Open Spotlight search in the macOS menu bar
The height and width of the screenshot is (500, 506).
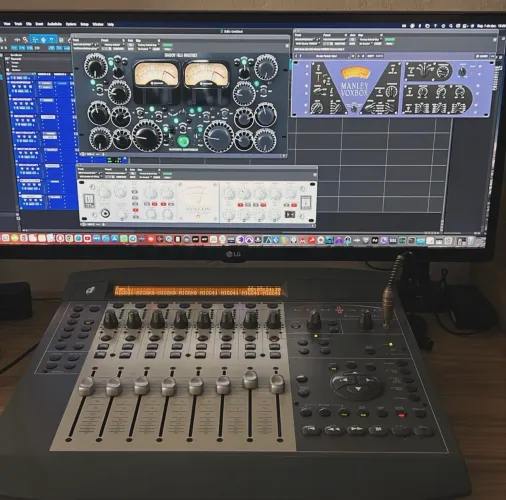coord(450,26)
